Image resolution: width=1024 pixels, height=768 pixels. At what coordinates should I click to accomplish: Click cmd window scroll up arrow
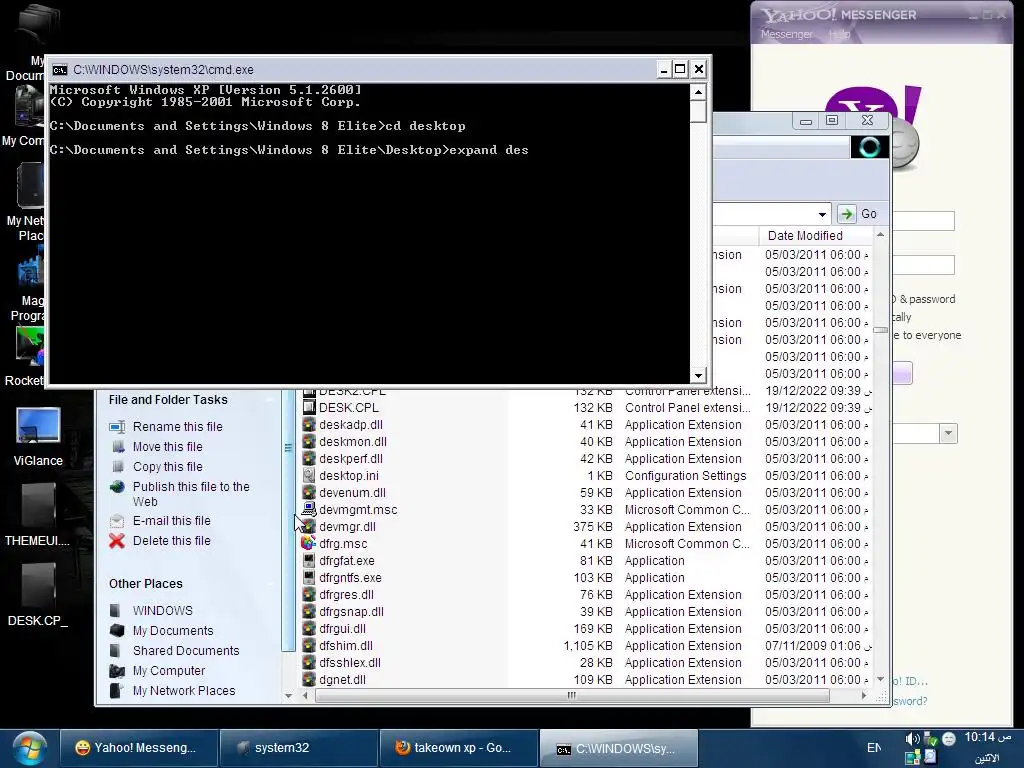click(x=698, y=92)
